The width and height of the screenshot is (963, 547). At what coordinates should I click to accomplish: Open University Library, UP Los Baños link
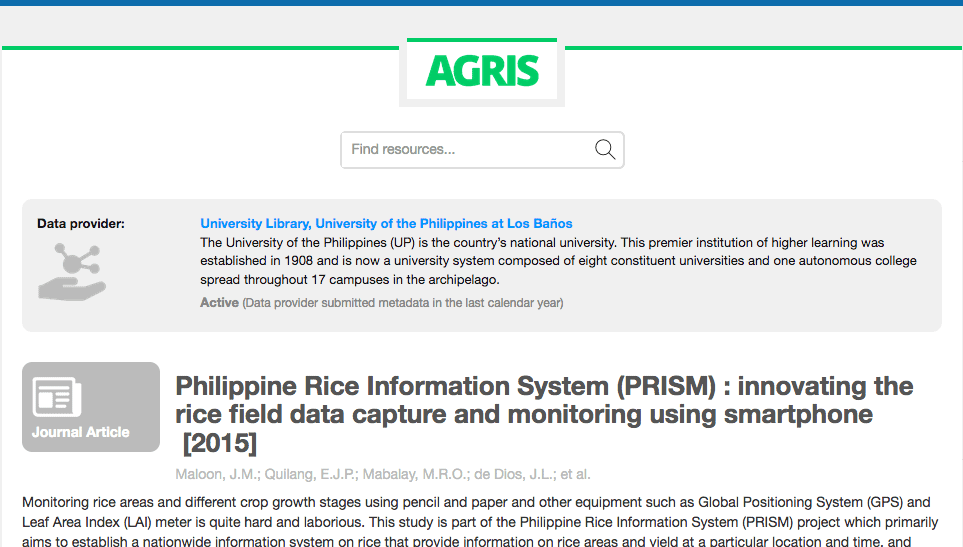point(386,224)
